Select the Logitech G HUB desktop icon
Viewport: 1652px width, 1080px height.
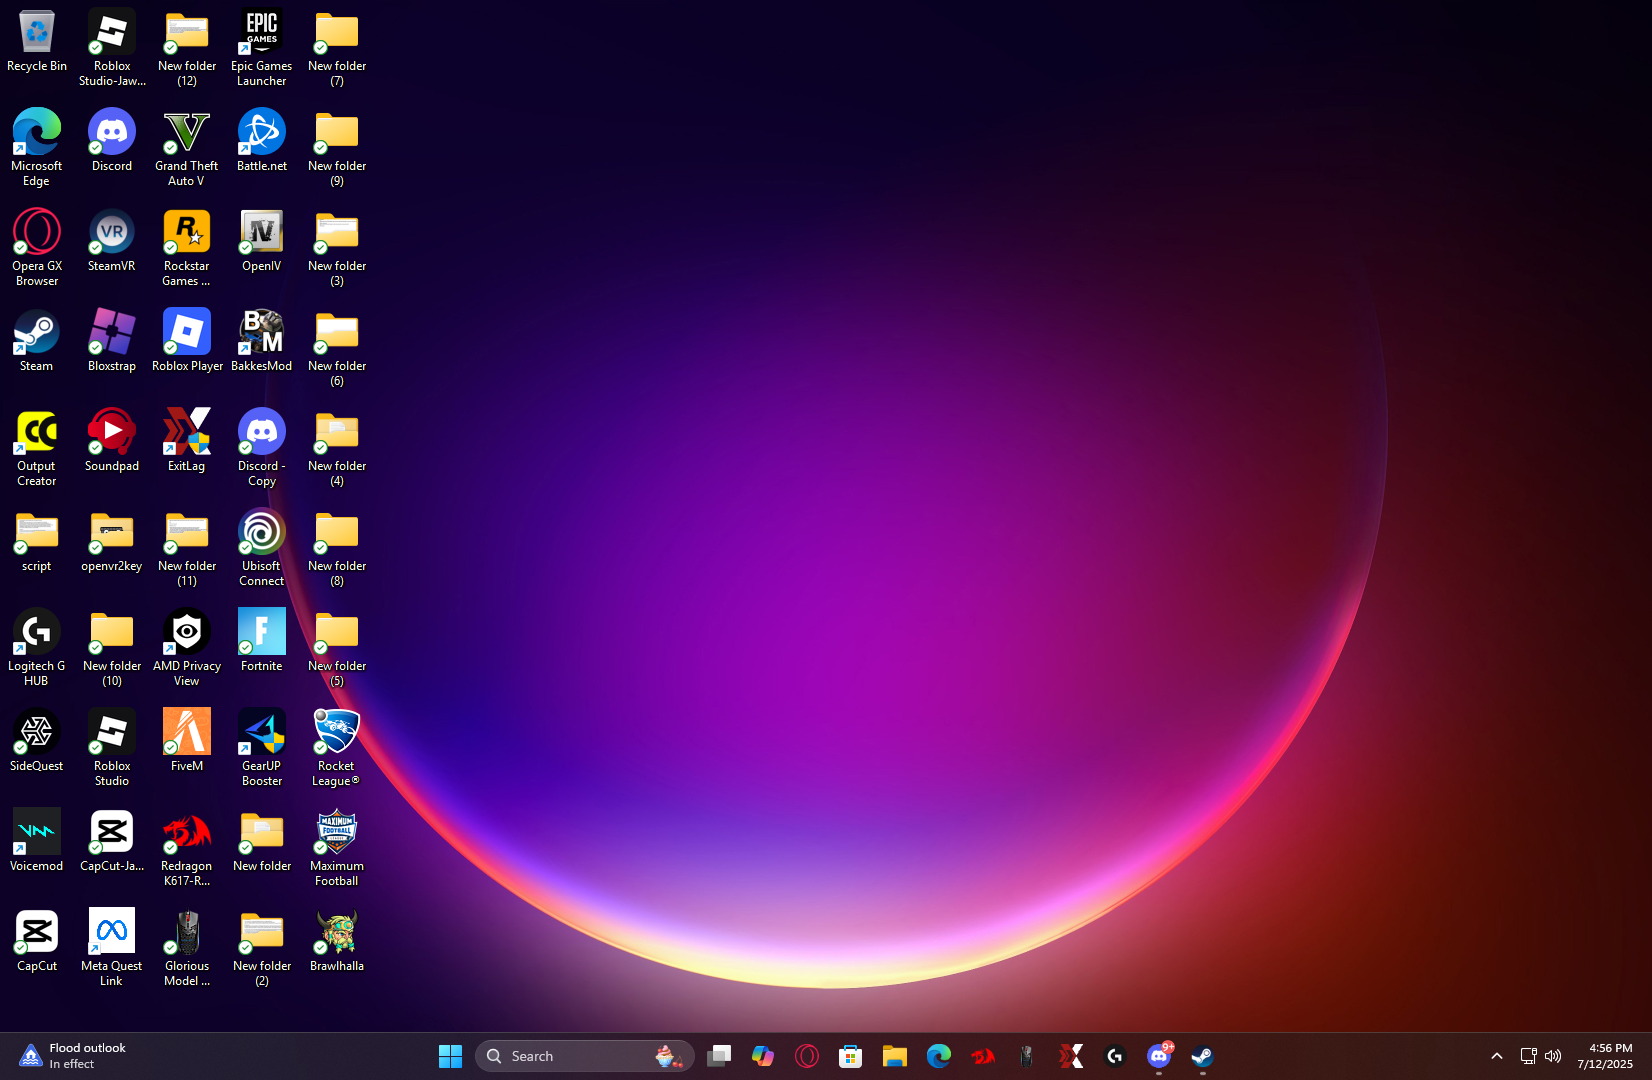click(x=37, y=648)
